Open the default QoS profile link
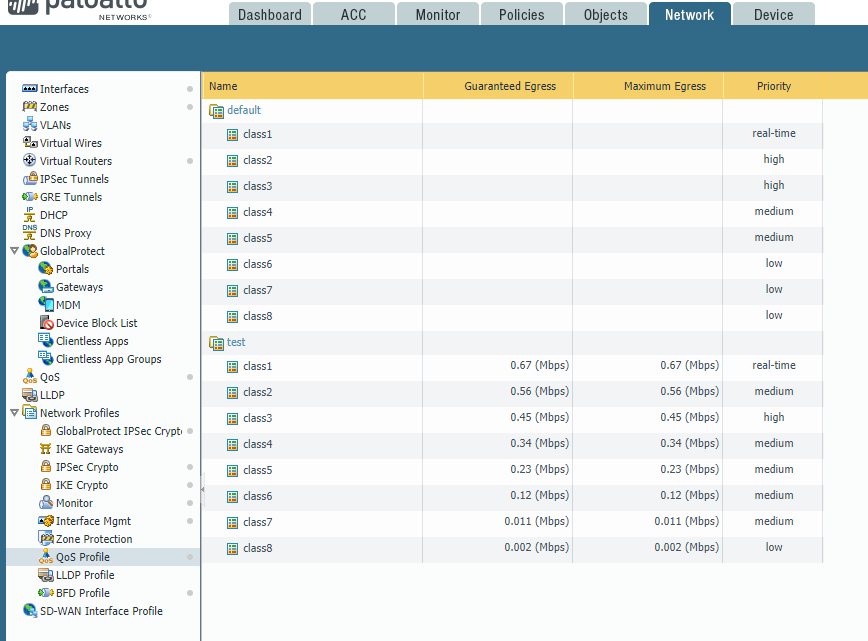 click(243, 110)
